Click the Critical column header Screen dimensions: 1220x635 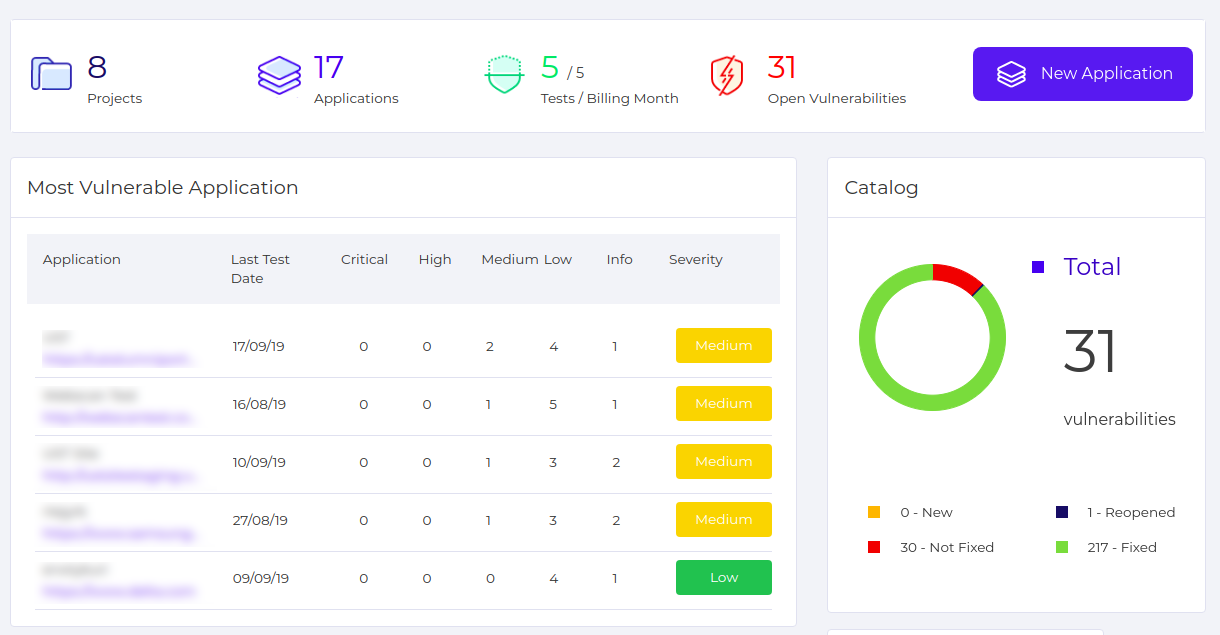click(x=364, y=260)
